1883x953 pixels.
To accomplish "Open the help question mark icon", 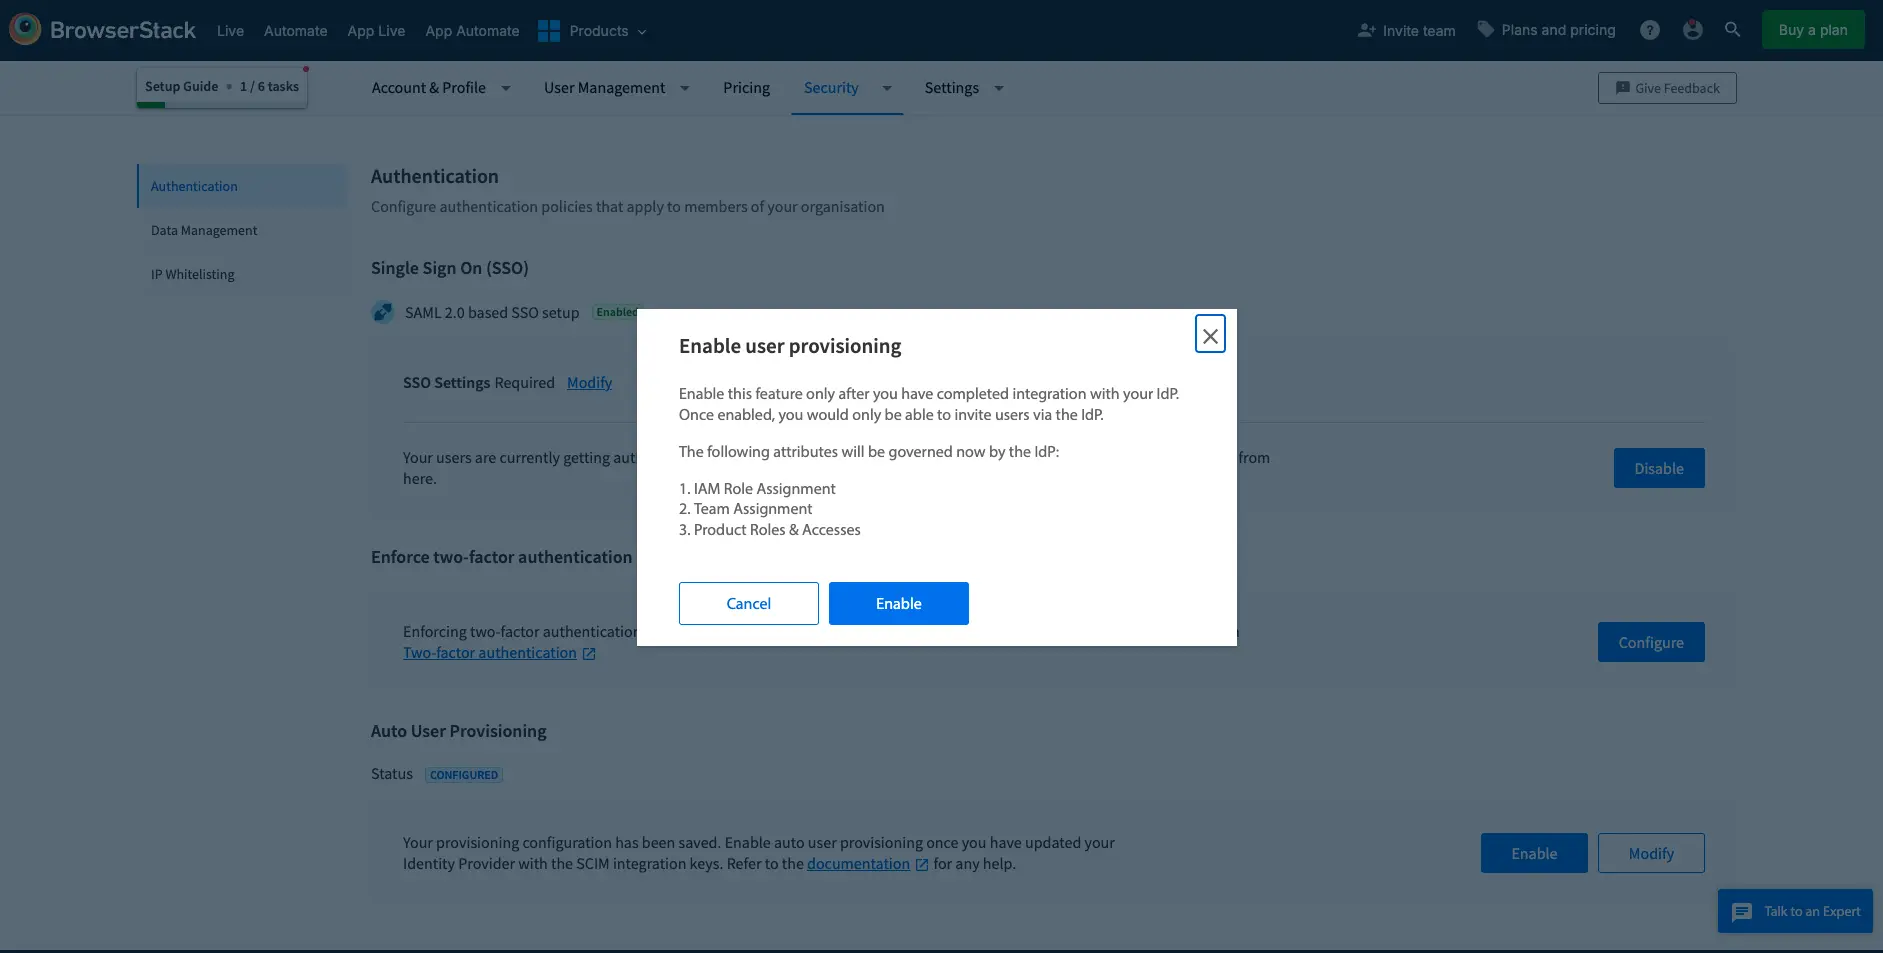I will click(1650, 31).
